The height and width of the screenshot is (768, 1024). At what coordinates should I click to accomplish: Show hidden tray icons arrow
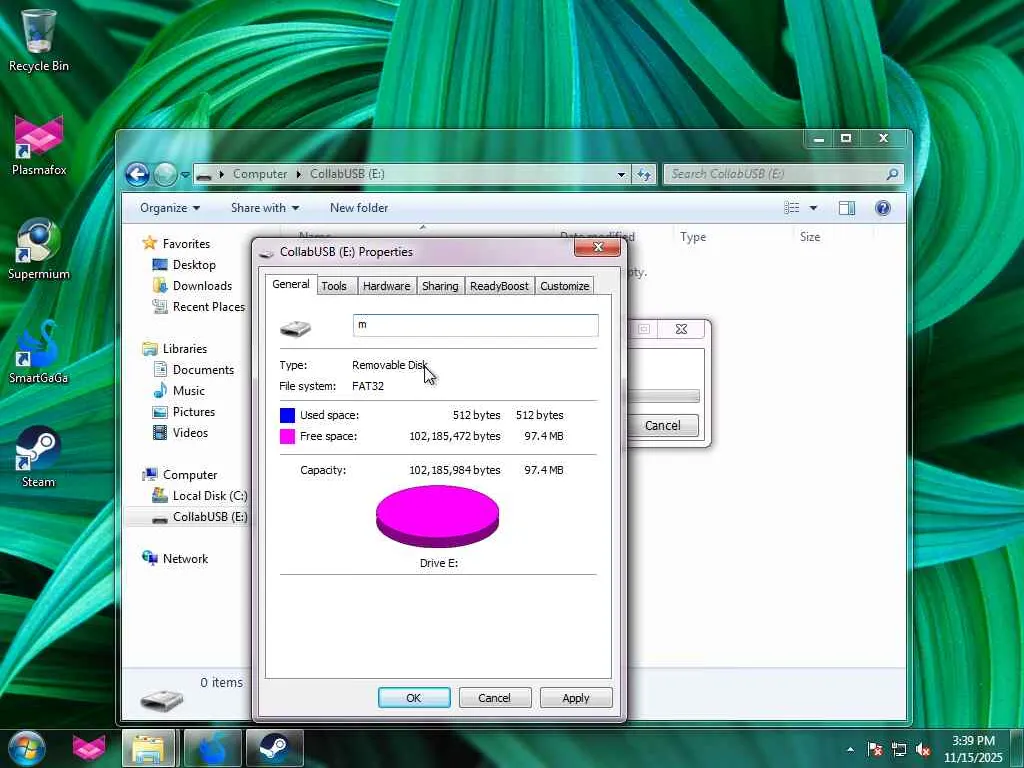(x=850, y=750)
